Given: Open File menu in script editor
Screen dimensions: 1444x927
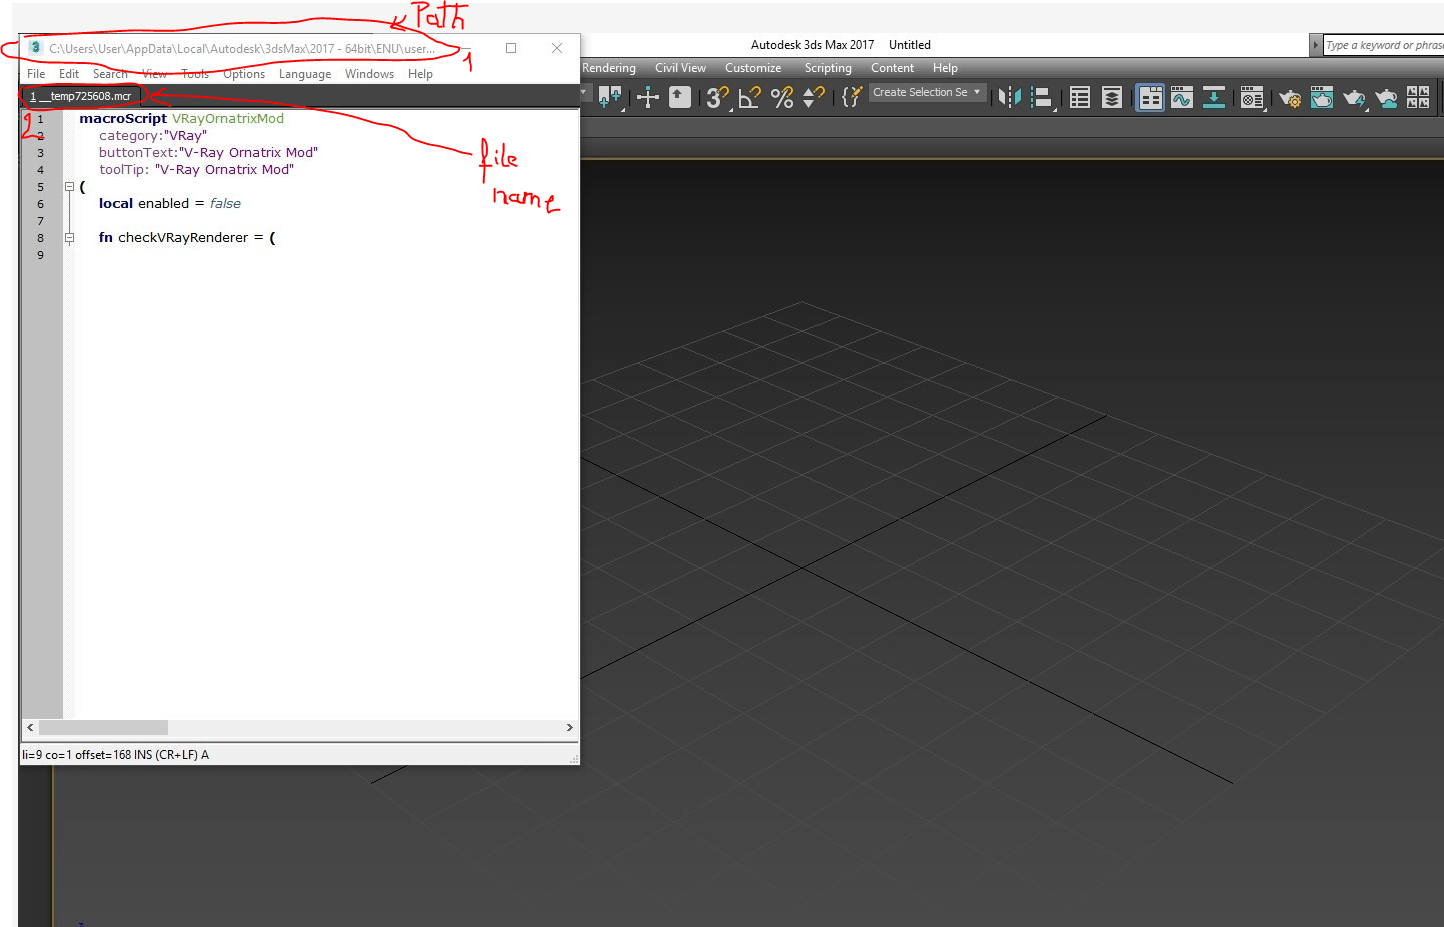Looking at the screenshot, I should click(x=36, y=74).
